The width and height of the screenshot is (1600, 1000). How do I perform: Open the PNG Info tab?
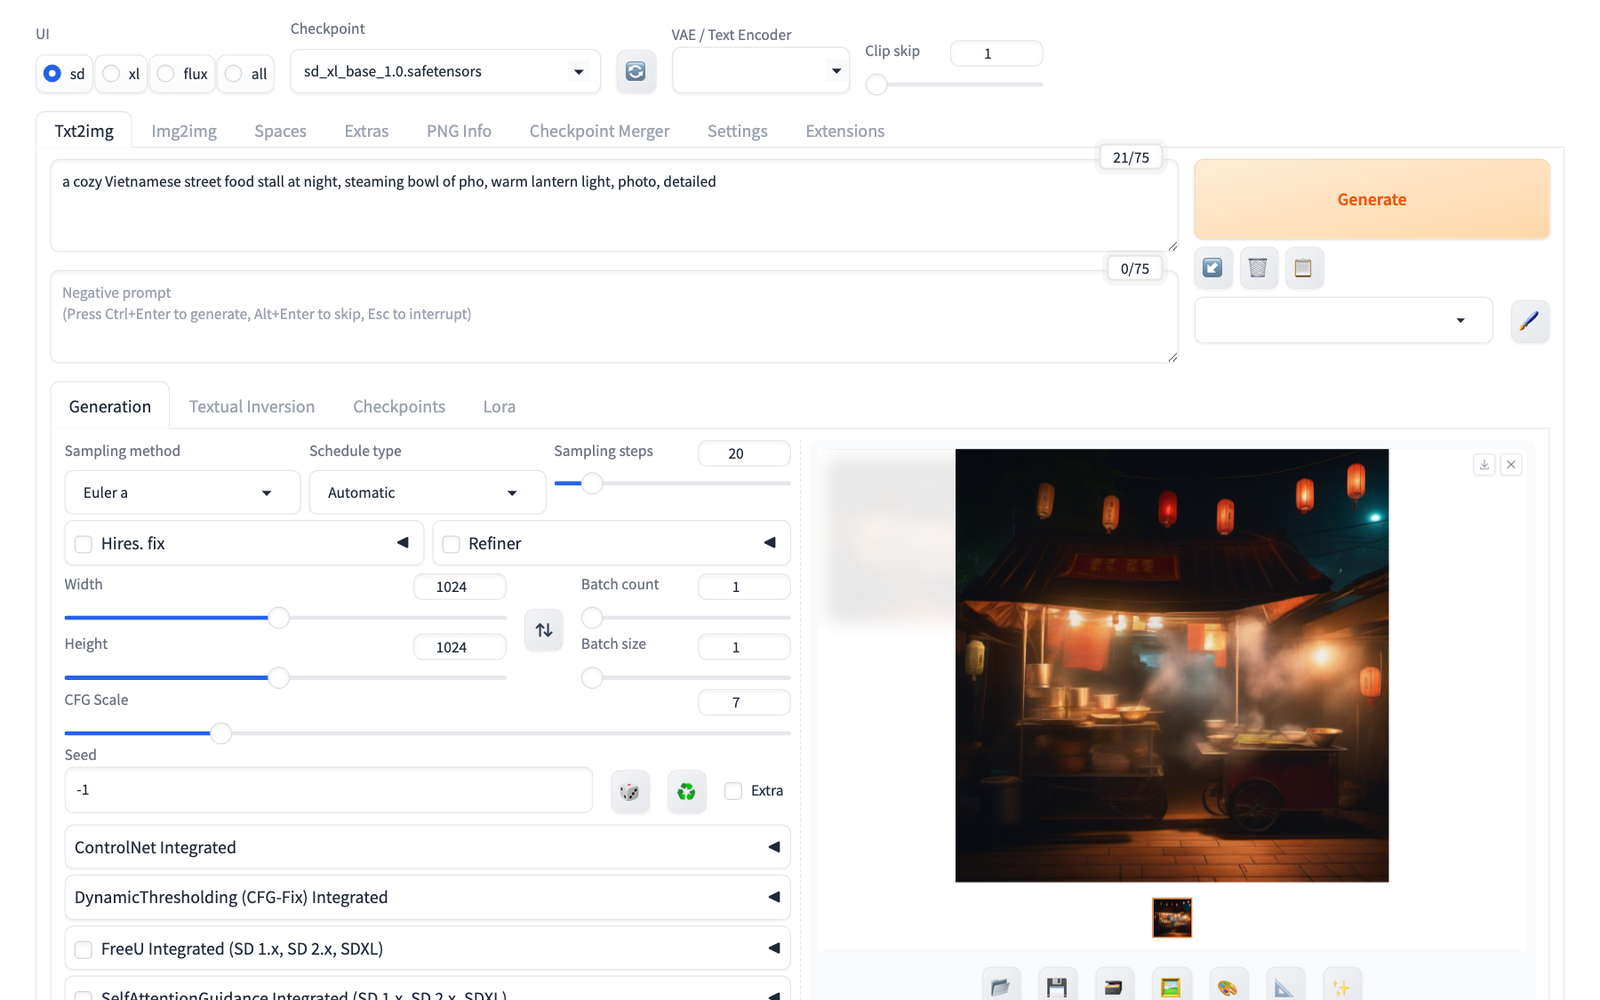pos(459,131)
